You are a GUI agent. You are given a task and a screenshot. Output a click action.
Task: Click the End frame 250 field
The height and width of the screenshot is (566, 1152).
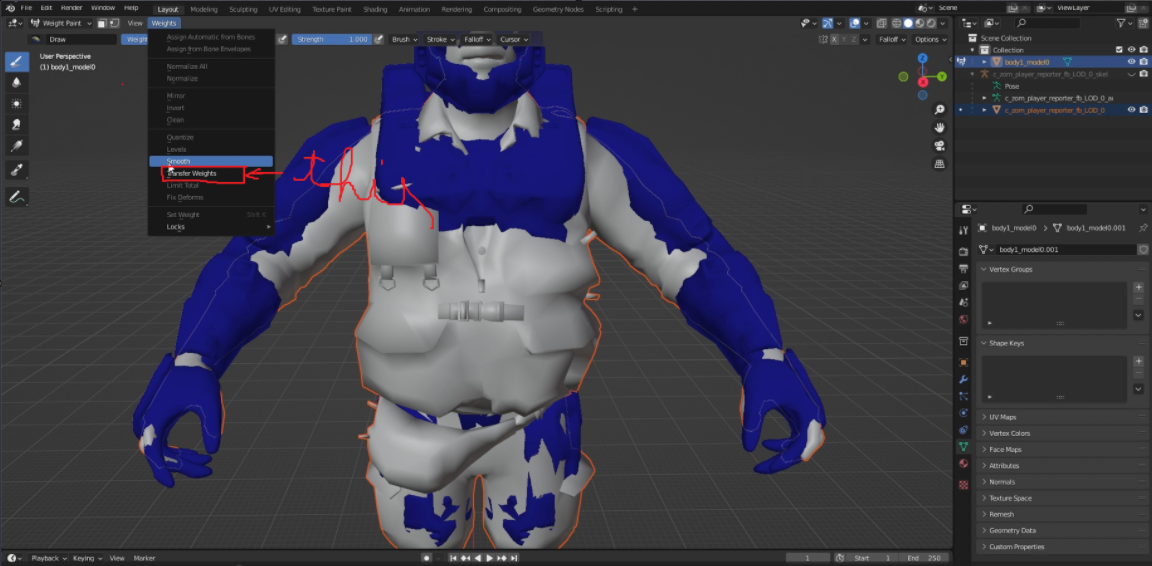point(924,558)
